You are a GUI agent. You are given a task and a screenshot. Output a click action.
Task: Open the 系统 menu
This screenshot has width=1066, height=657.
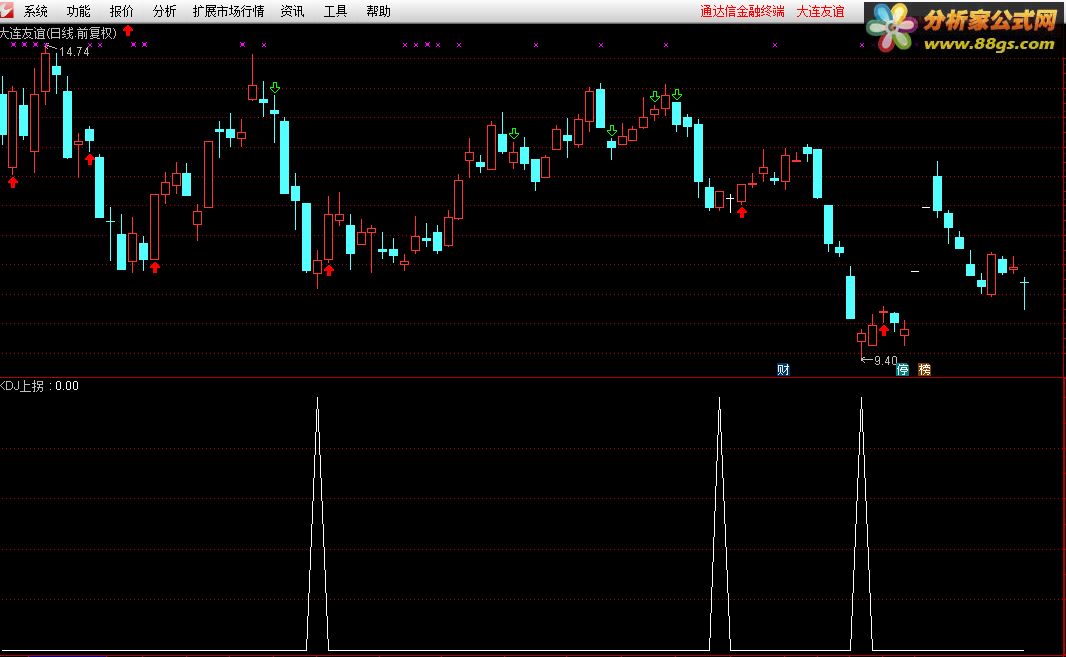tap(35, 11)
